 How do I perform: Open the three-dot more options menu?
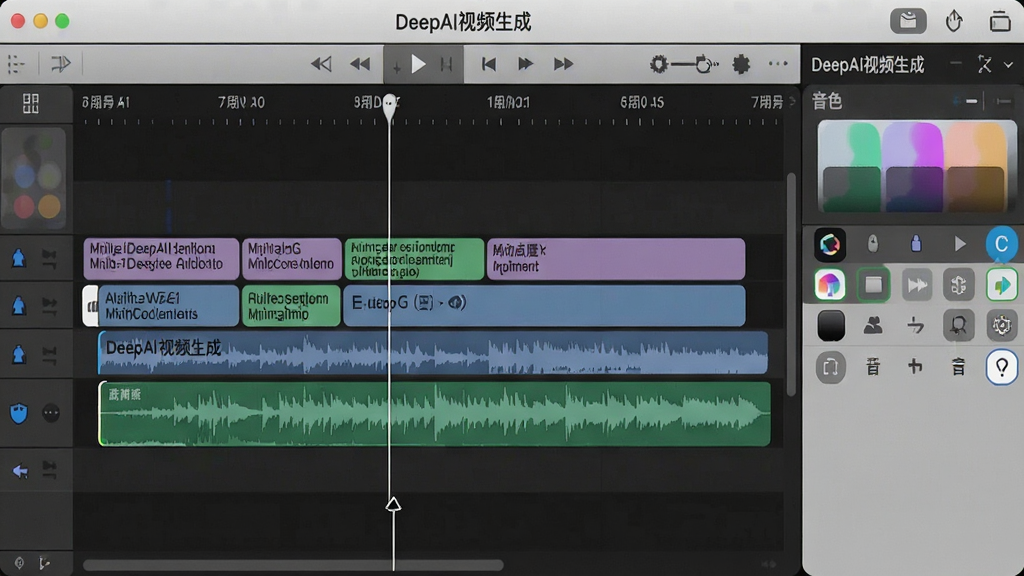[x=778, y=64]
